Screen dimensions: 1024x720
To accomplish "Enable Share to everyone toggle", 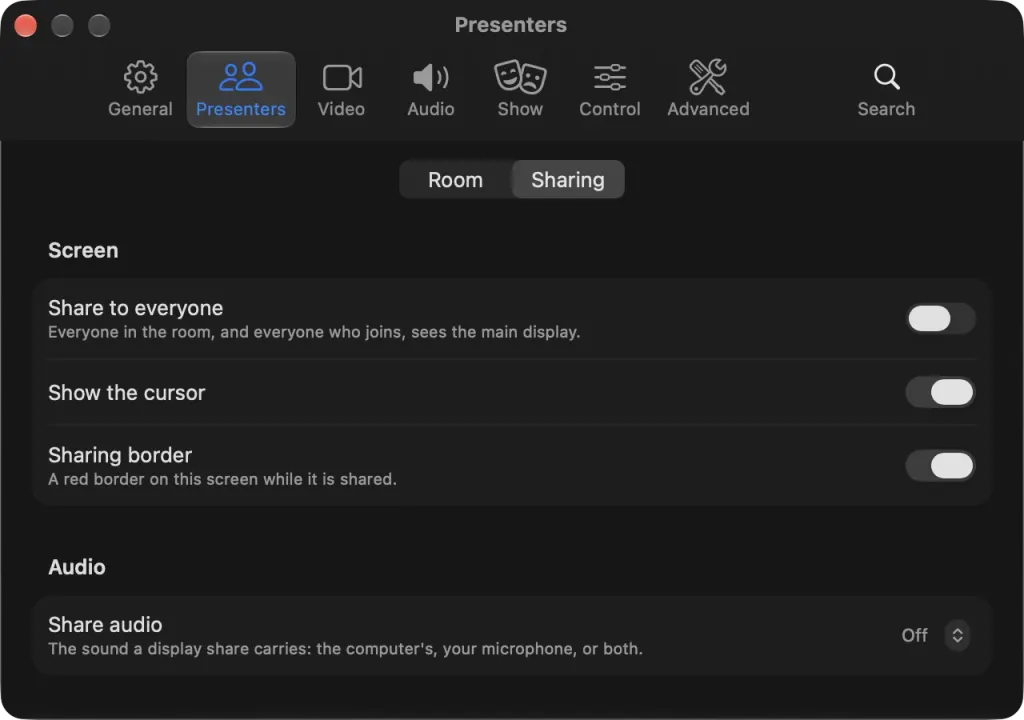I will (940, 319).
